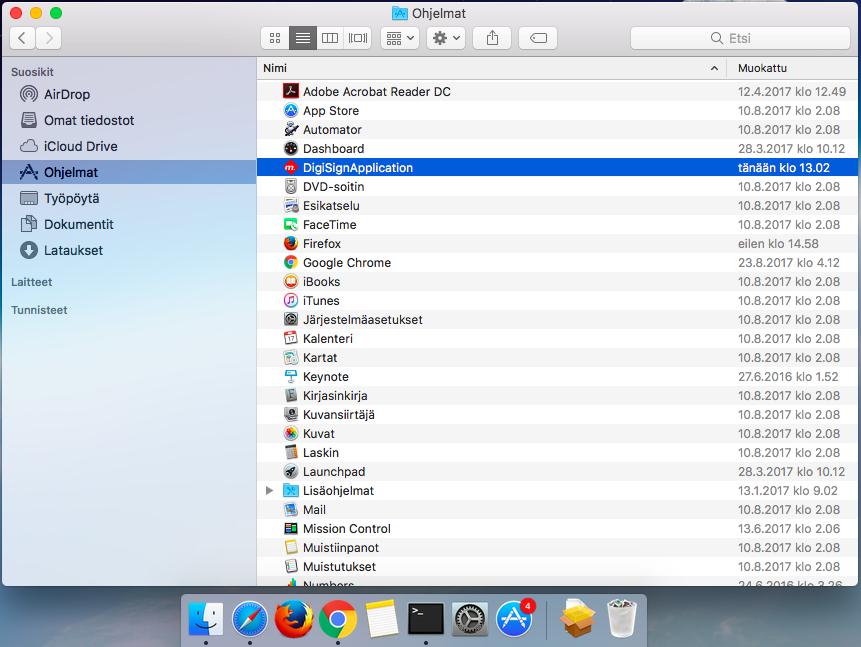Click the date "12.4.2017 klo 12.49"

tap(792, 91)
